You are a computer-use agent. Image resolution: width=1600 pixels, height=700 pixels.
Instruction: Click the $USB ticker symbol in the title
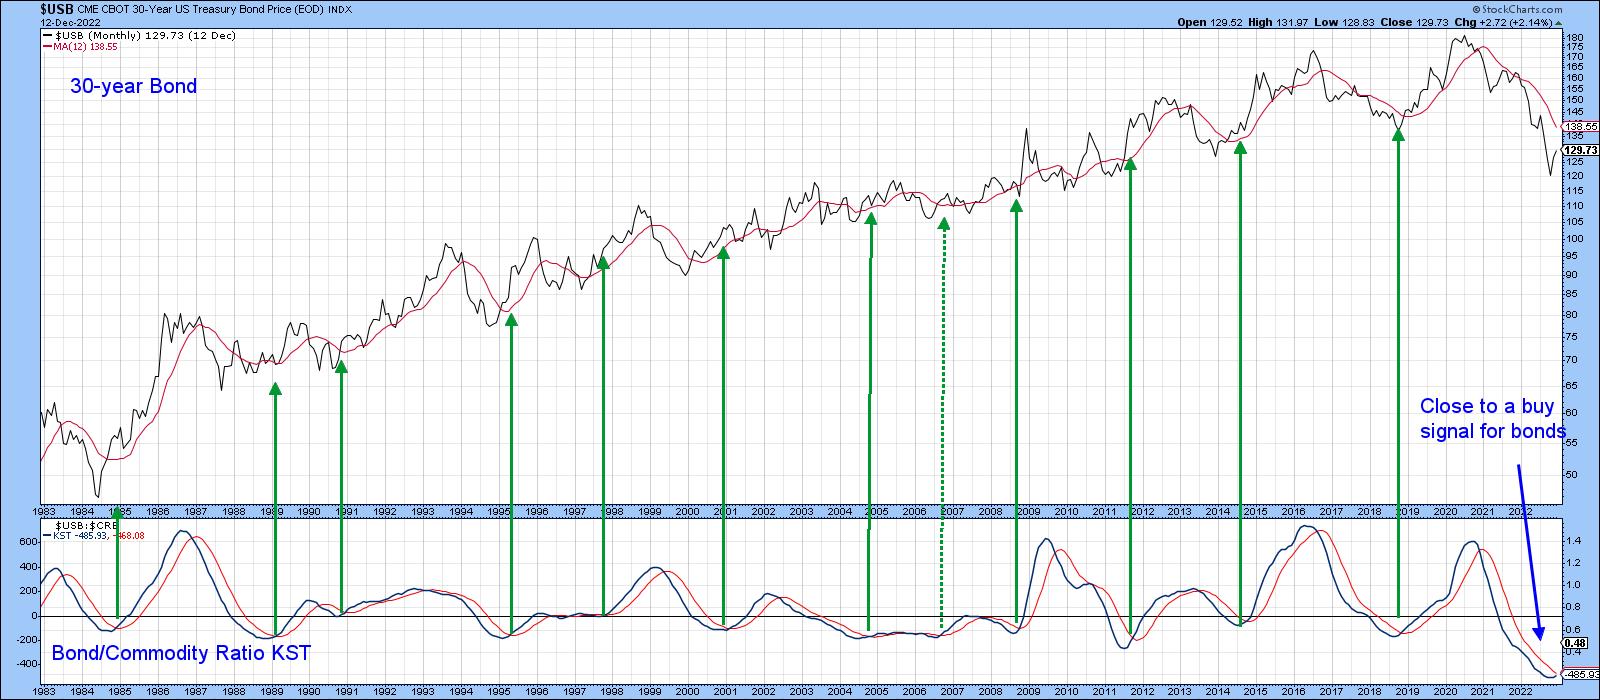58,10
